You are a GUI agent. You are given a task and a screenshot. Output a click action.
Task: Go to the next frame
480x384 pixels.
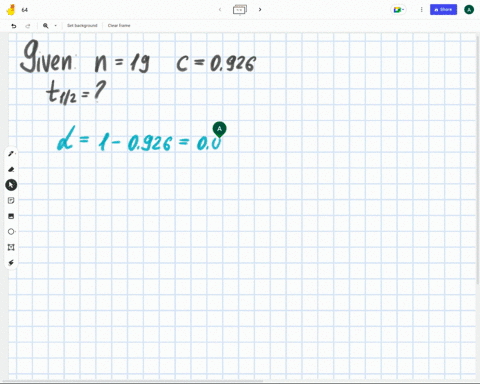(x=260, y=10)
